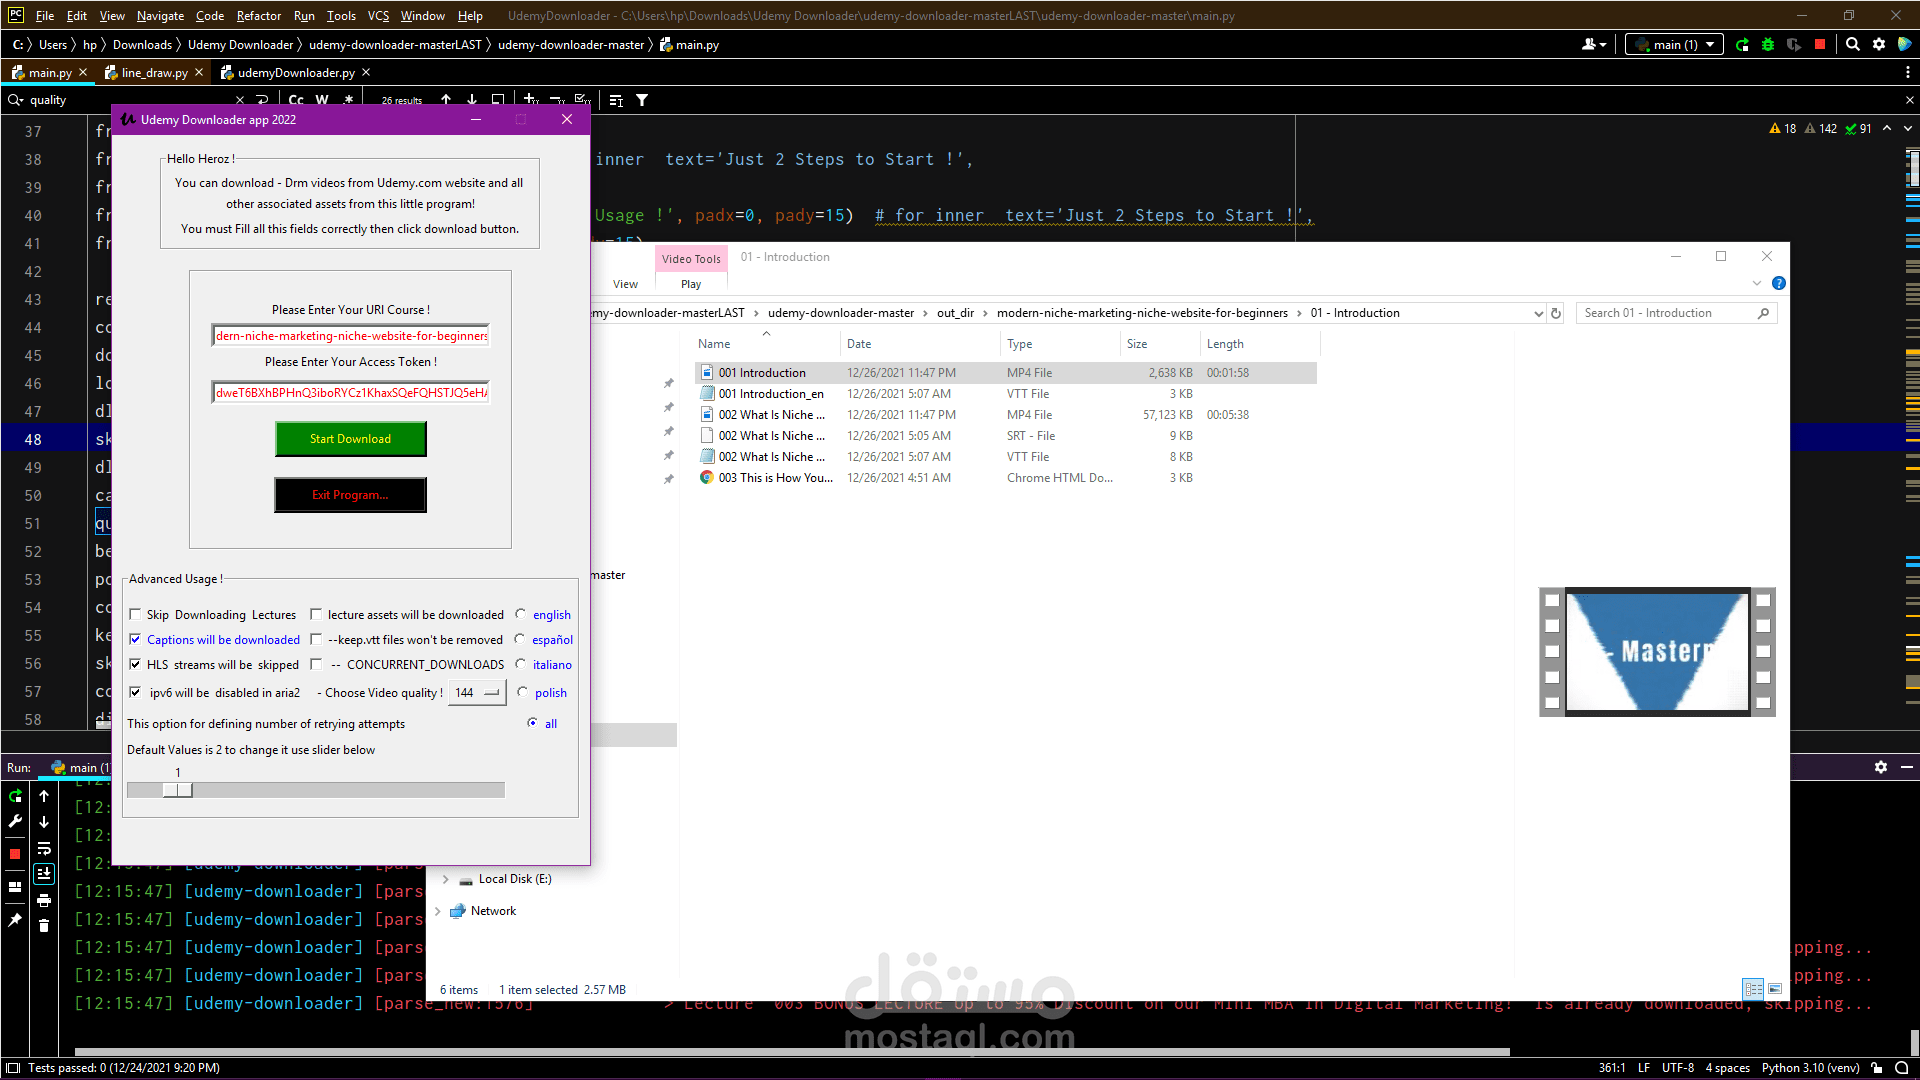
Task: Open main (1) run configuration dropdown
Action: (x=1675, y=45)
